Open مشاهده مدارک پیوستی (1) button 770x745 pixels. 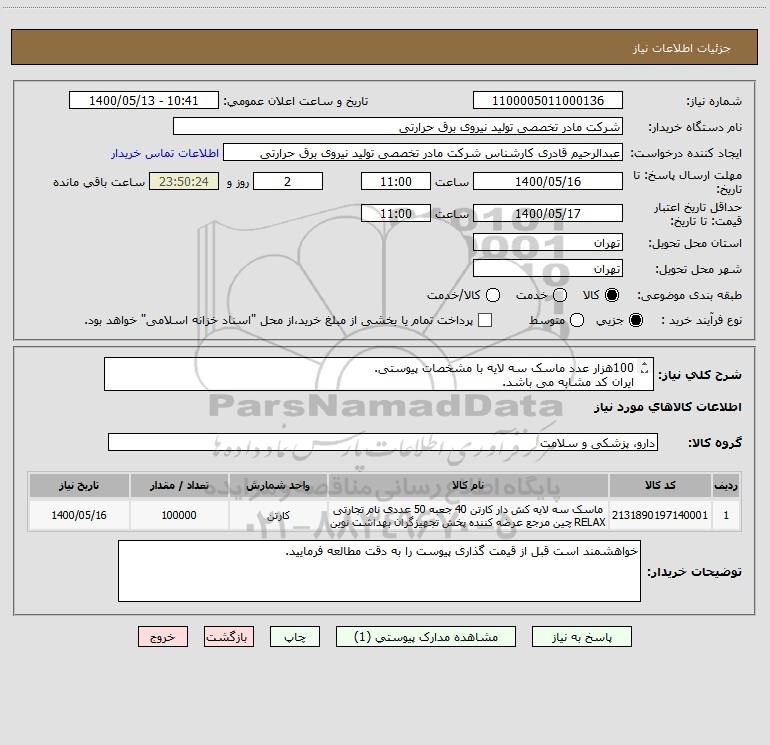coord(425,636)
